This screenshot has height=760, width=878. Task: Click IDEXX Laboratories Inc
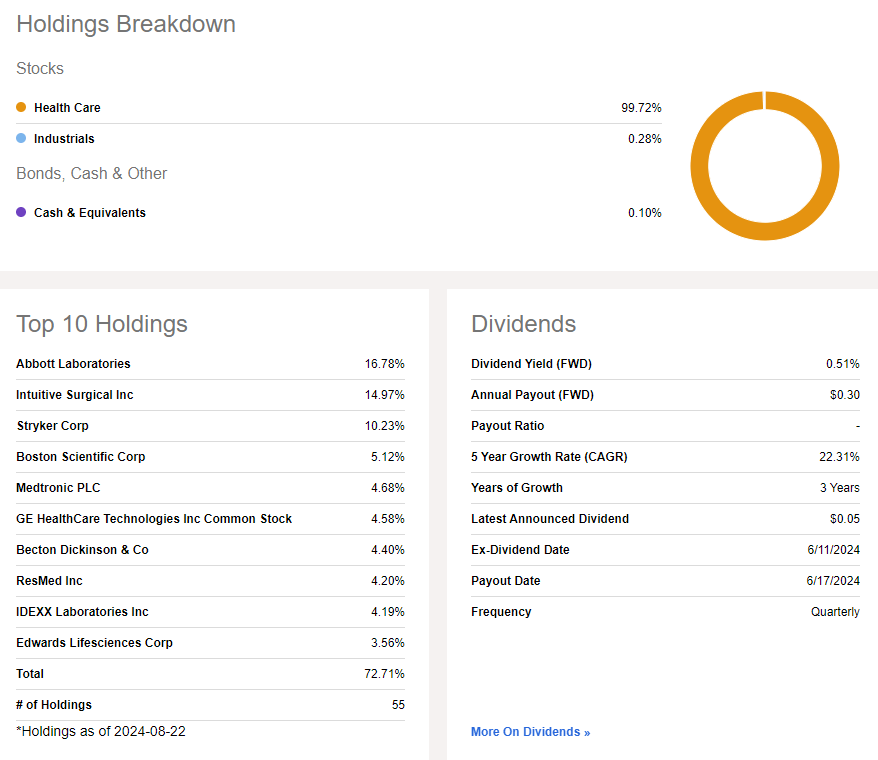click(82, 612)
